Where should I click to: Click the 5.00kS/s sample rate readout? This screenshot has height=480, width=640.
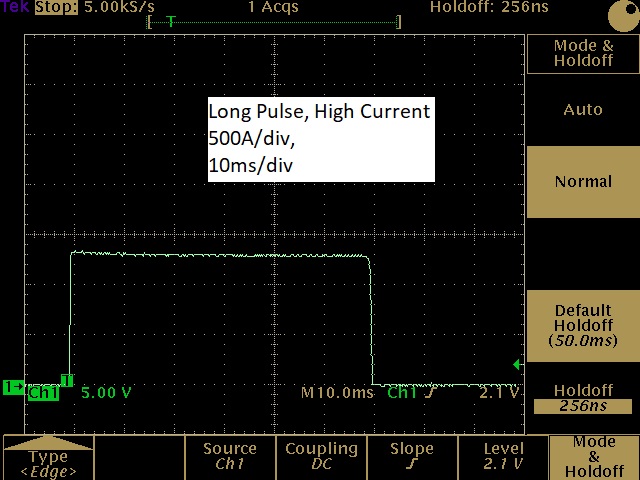point(120,7)
